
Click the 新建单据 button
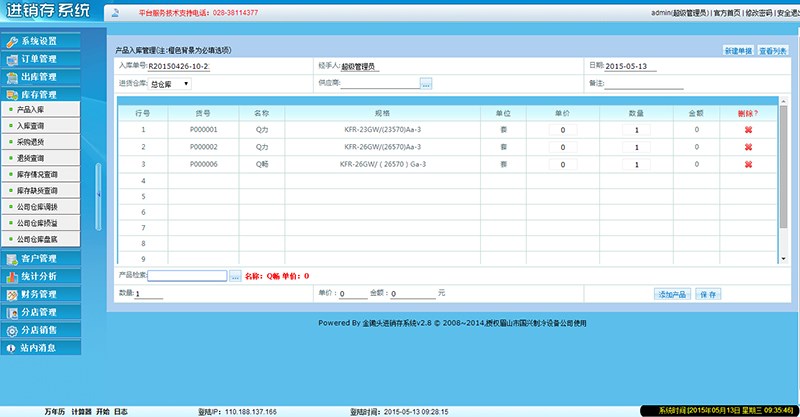coord(738,51)
